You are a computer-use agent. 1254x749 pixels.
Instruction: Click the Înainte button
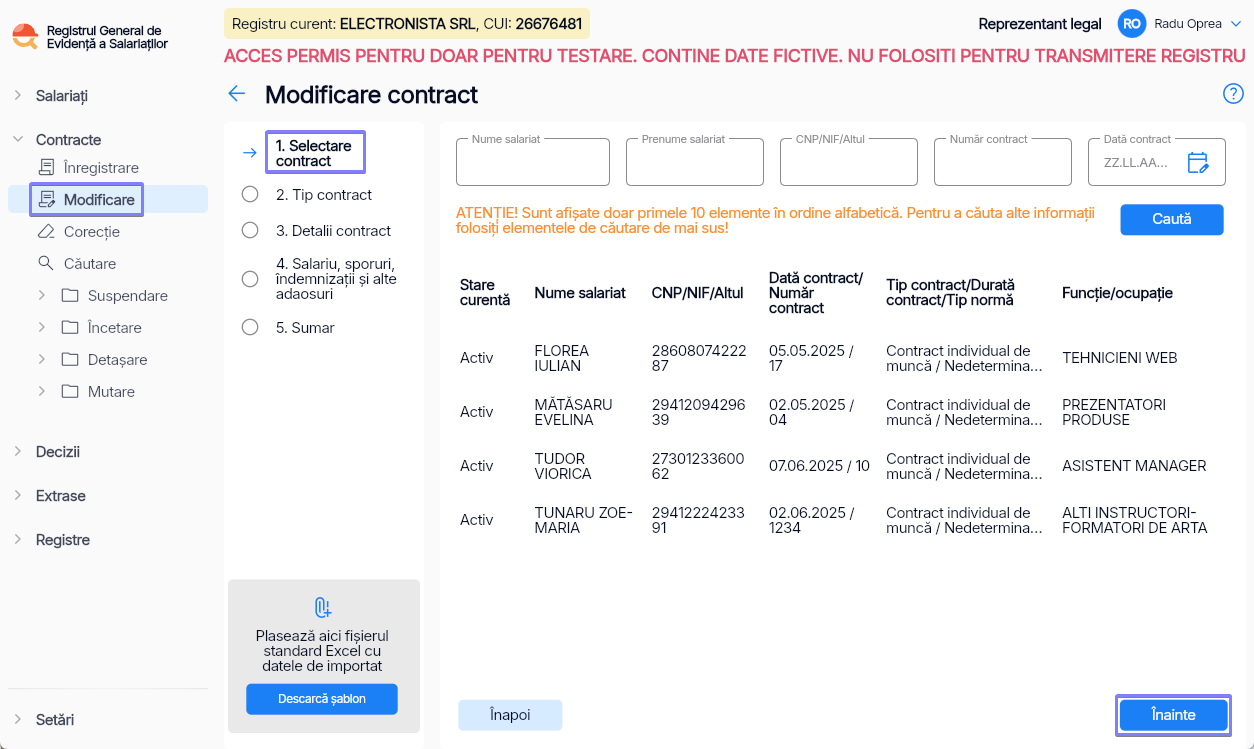click(x=1173, y=715)
